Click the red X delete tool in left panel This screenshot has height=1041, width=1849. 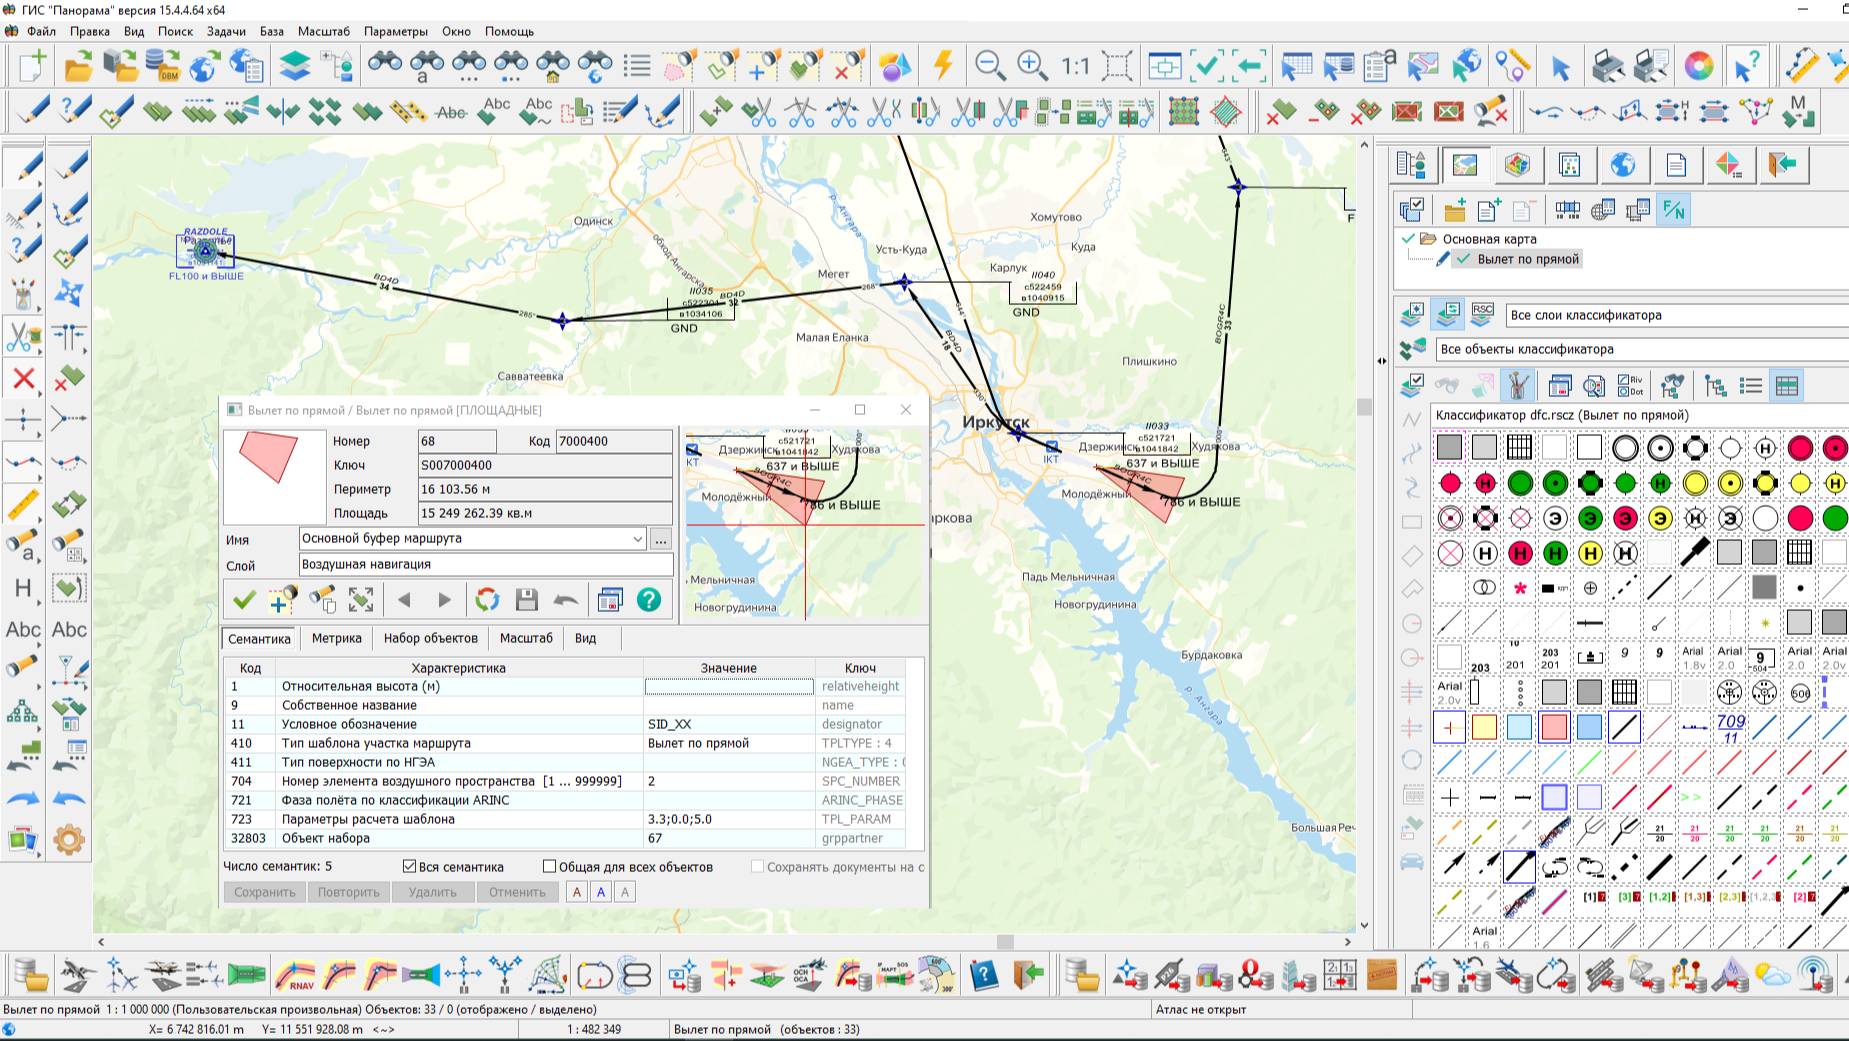coord(23,378)
